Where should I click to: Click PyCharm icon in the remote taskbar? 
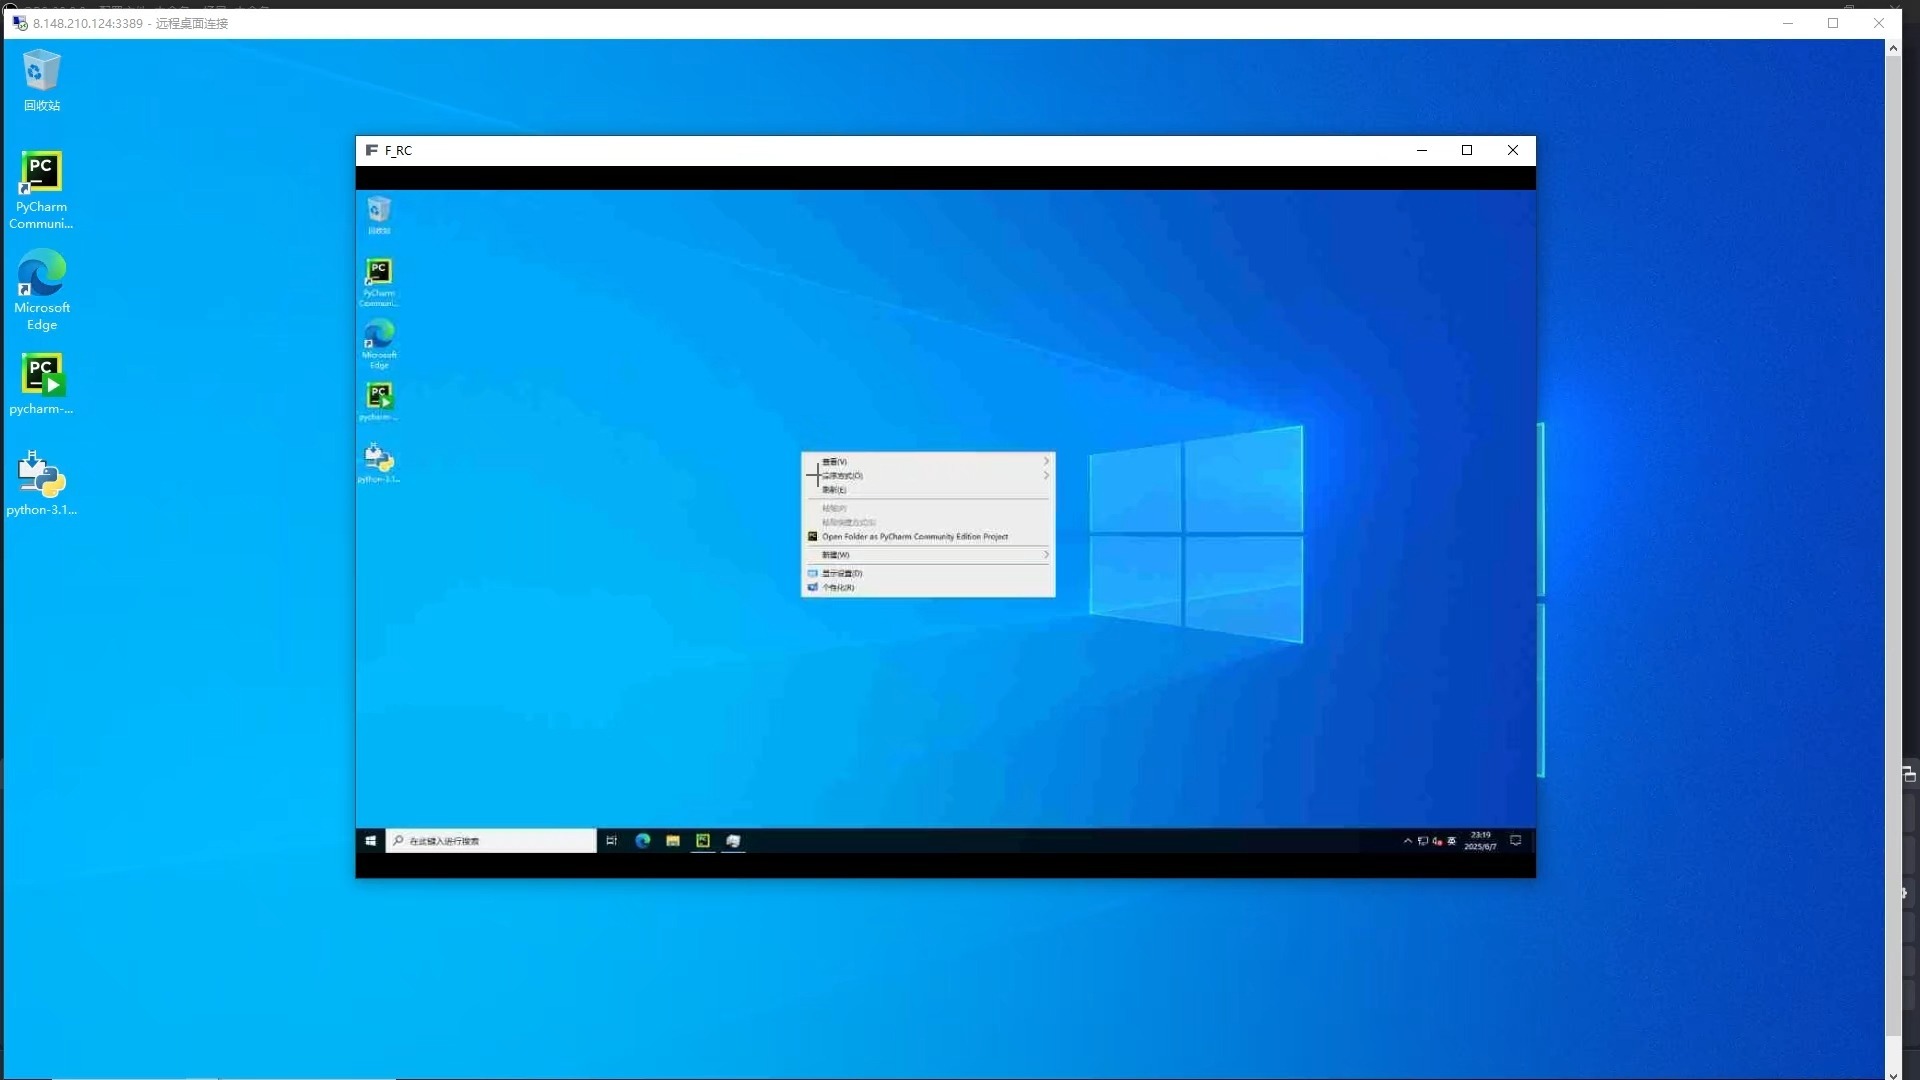coord(703,841)
